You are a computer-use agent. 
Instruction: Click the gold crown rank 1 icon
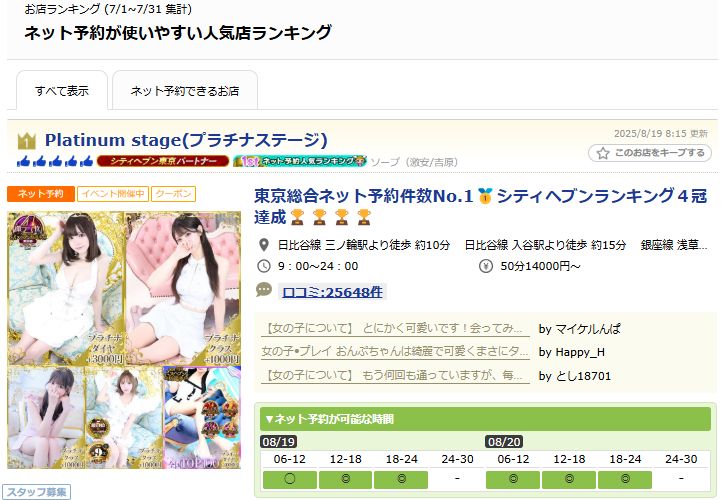[26, 141]
